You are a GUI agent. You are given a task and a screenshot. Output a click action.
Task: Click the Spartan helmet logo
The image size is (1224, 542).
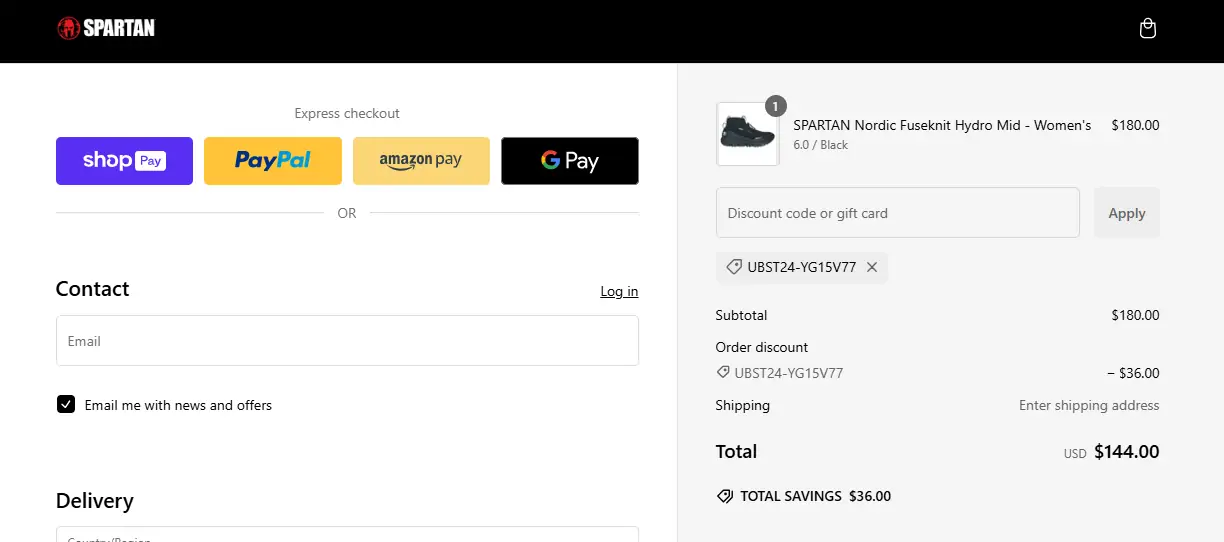point(68,28)
